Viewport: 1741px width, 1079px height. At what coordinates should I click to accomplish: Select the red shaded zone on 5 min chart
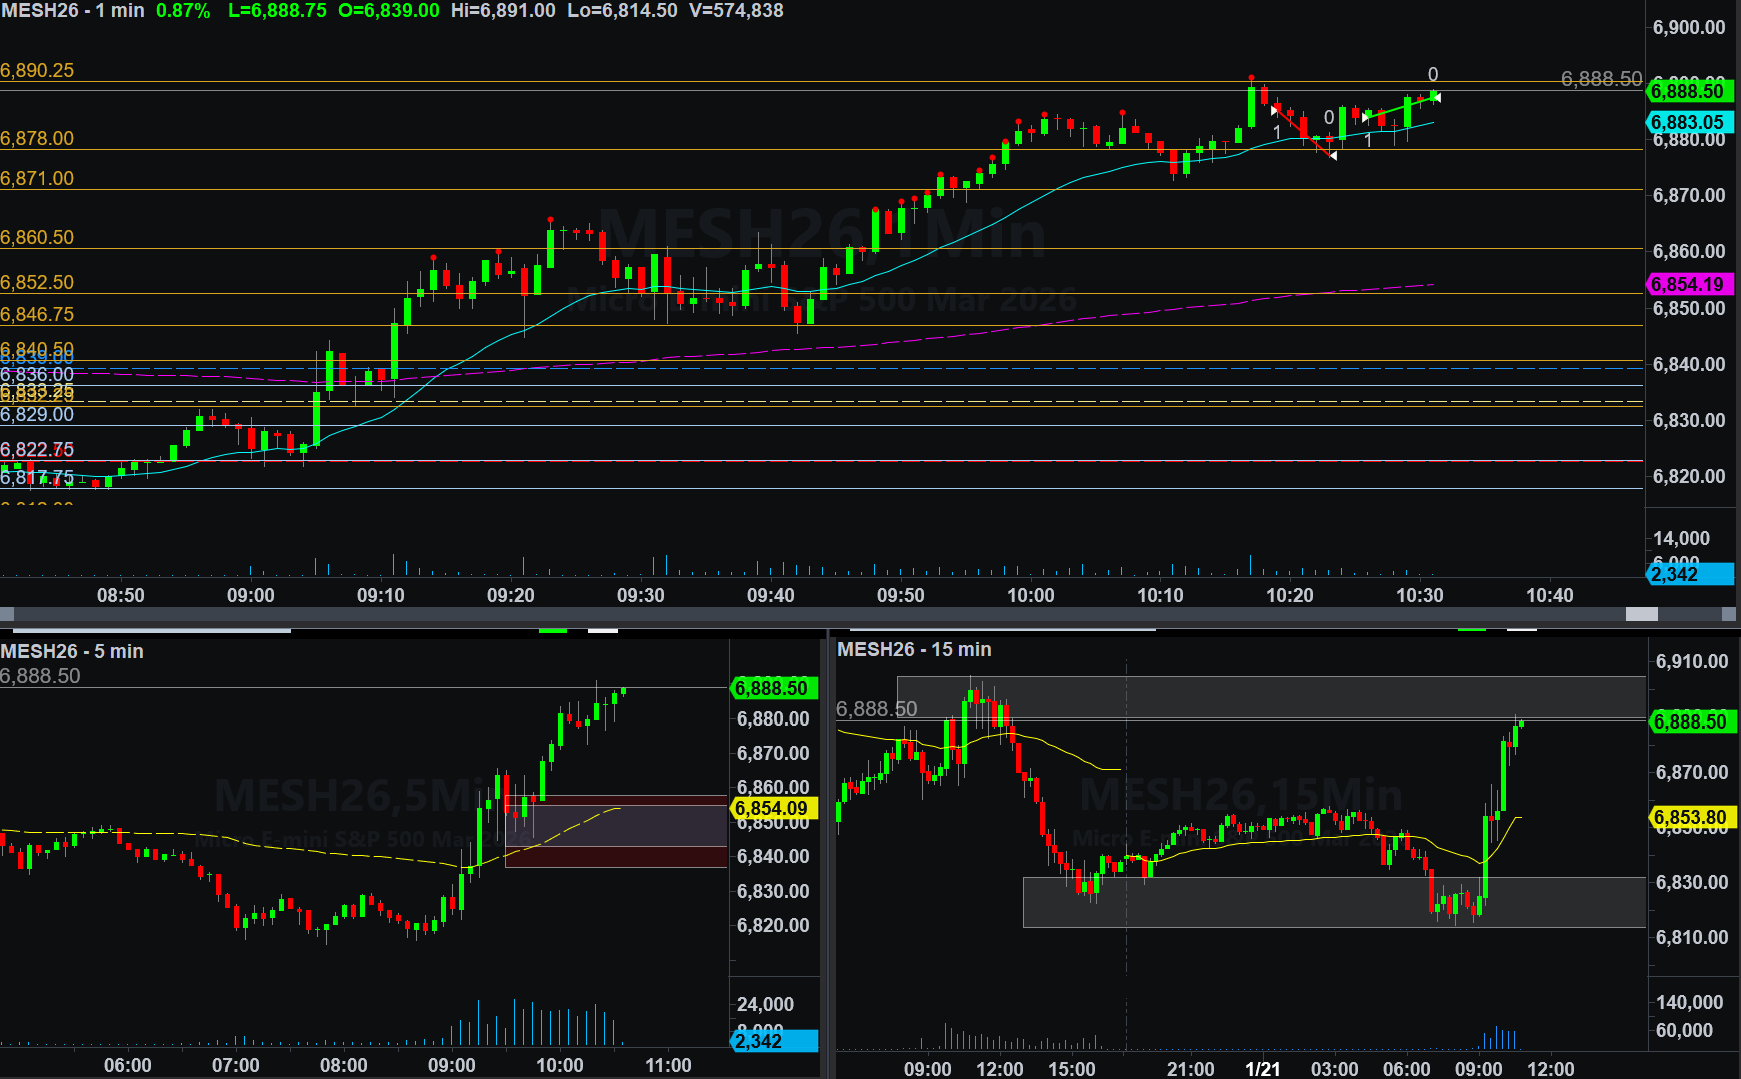coord(616,830)
